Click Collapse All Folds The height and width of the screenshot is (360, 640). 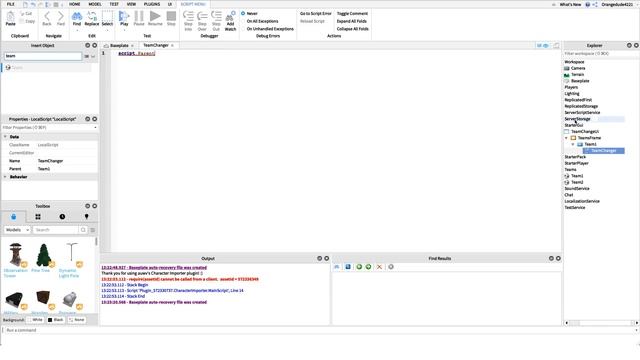tap(353, 29)
